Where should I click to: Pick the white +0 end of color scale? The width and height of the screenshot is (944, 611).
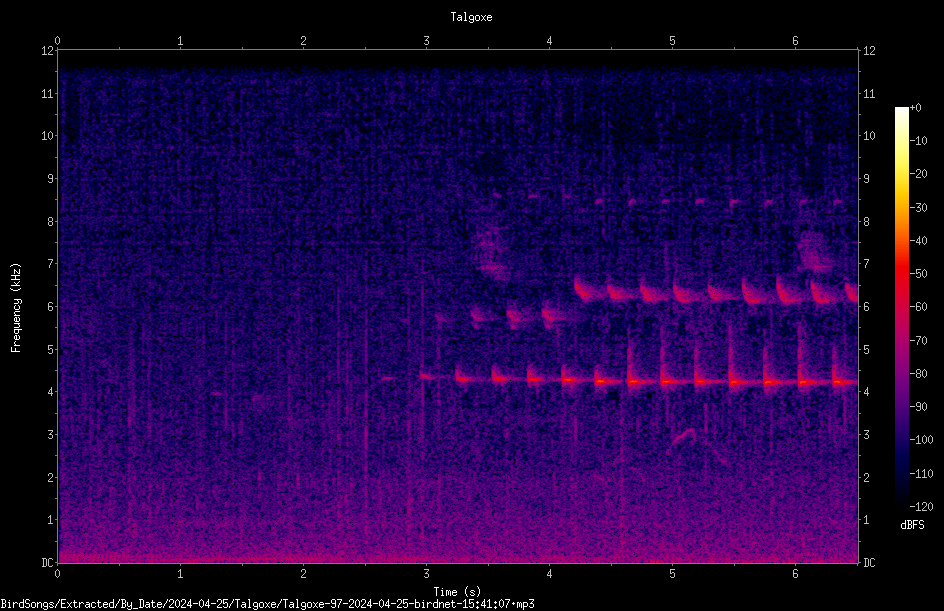pos(901,110)
